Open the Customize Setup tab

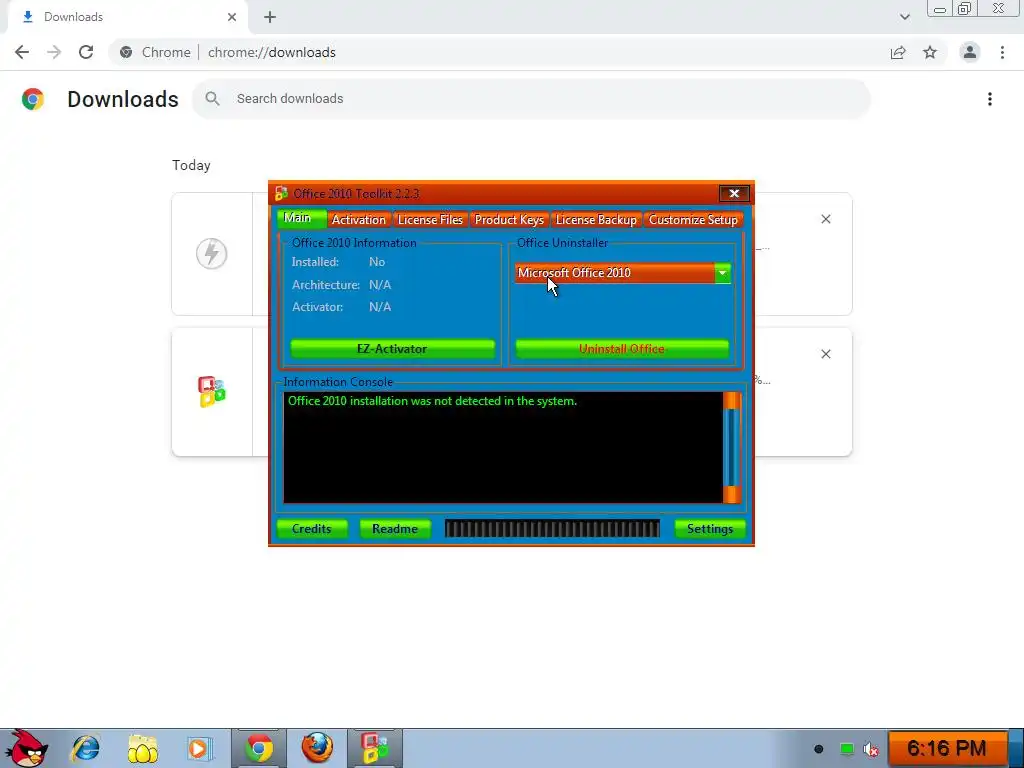pyautogui.click(x=693, y=220)
